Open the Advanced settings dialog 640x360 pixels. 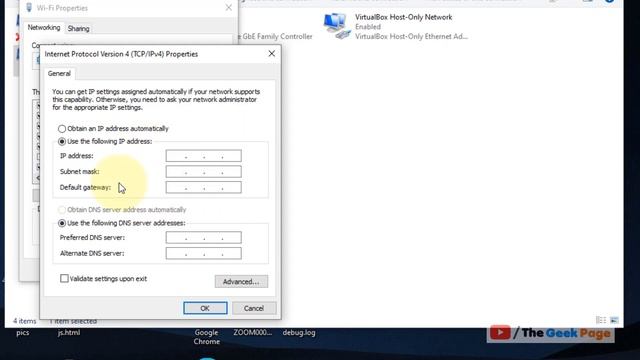click(241, 282)
